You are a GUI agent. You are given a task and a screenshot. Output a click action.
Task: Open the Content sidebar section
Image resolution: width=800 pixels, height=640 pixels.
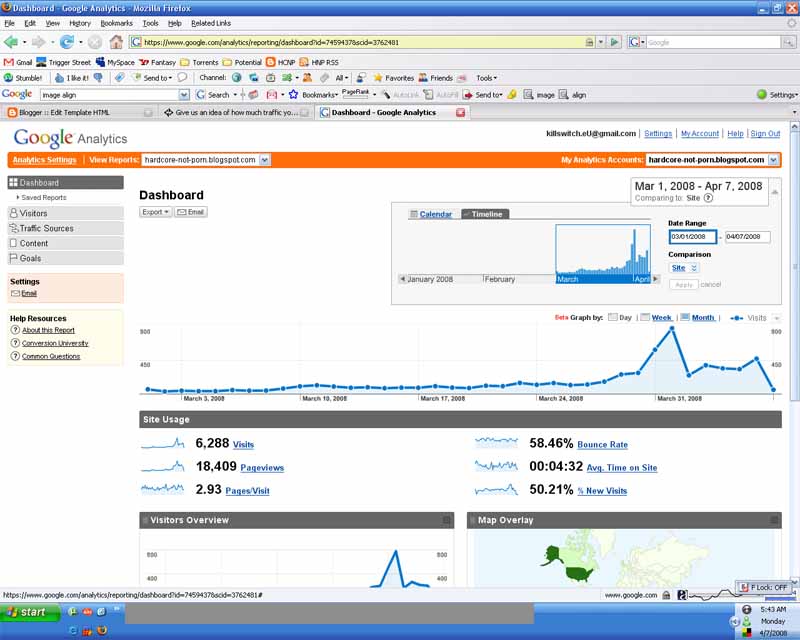(65, 243)
